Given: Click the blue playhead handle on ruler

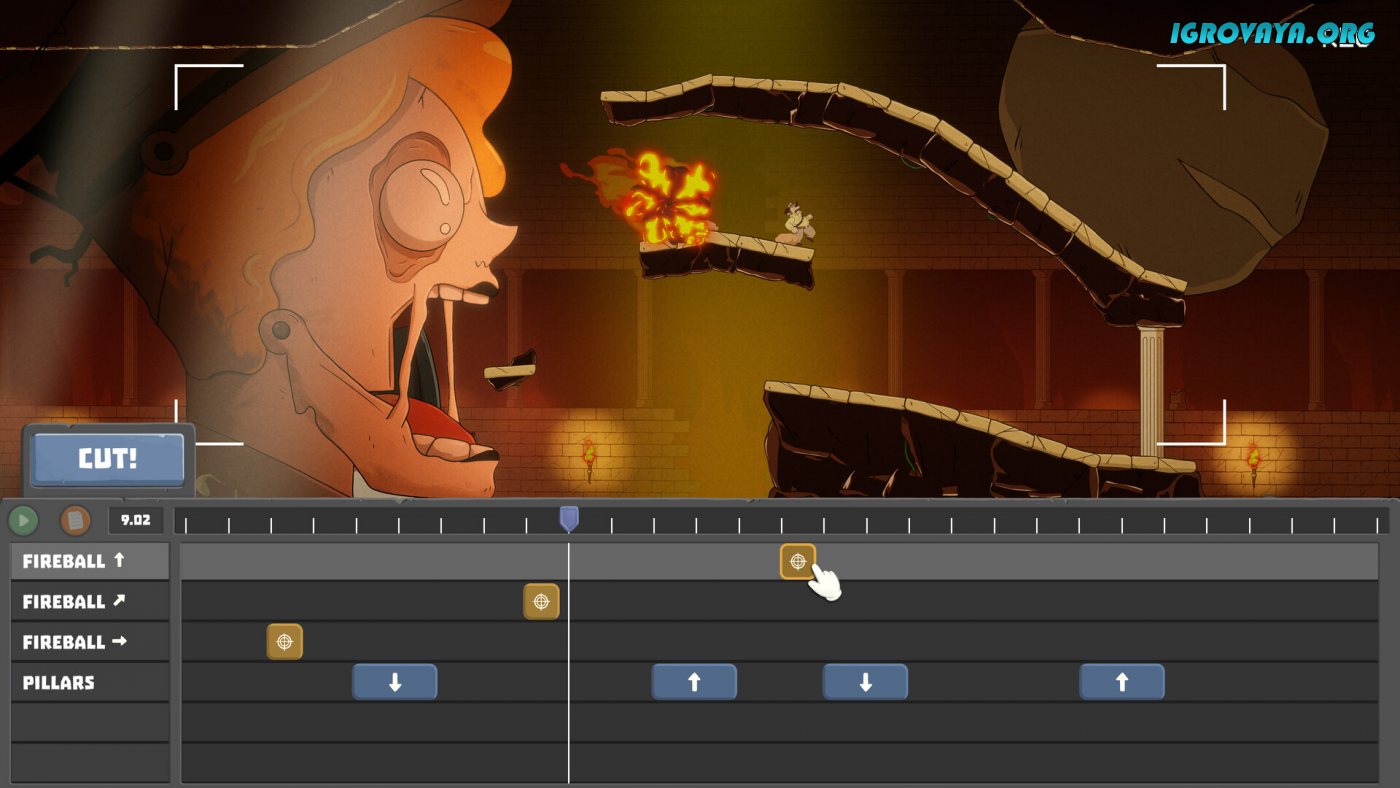Looking at the screenshot, I should click(x=568, y=518).
